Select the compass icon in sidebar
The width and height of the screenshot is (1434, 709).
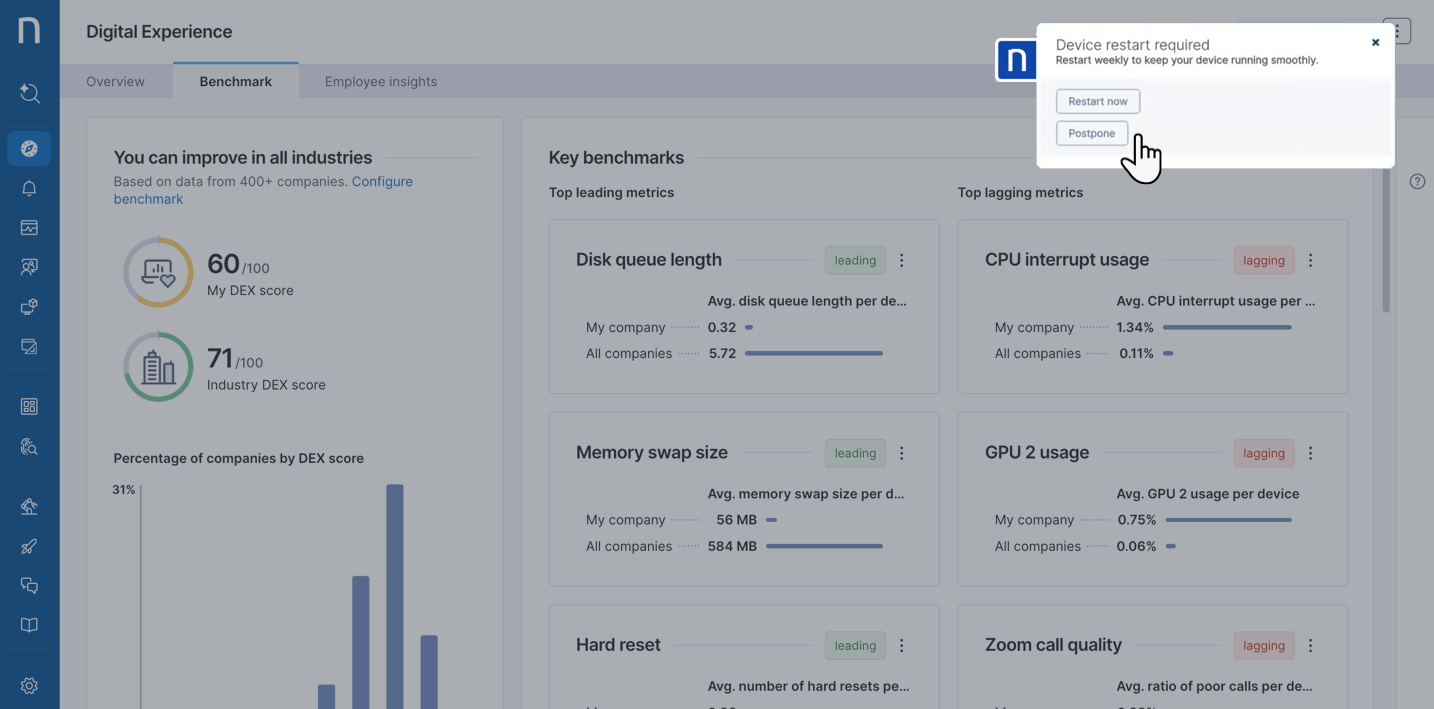[x=29, y=148]
